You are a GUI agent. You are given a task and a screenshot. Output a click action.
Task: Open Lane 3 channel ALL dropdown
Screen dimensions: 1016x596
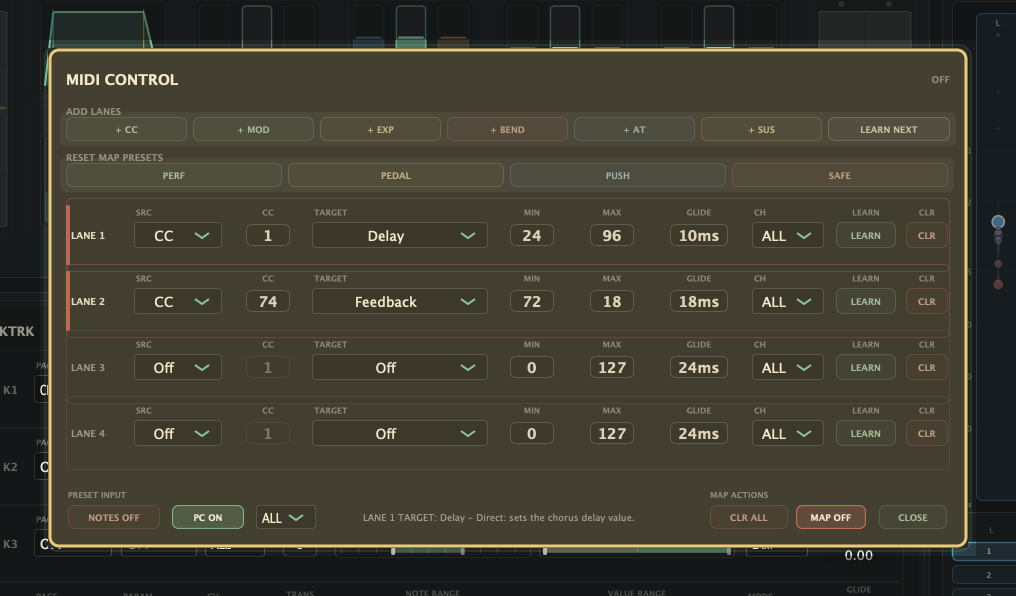pyautogui.click(x=787, y=367)
